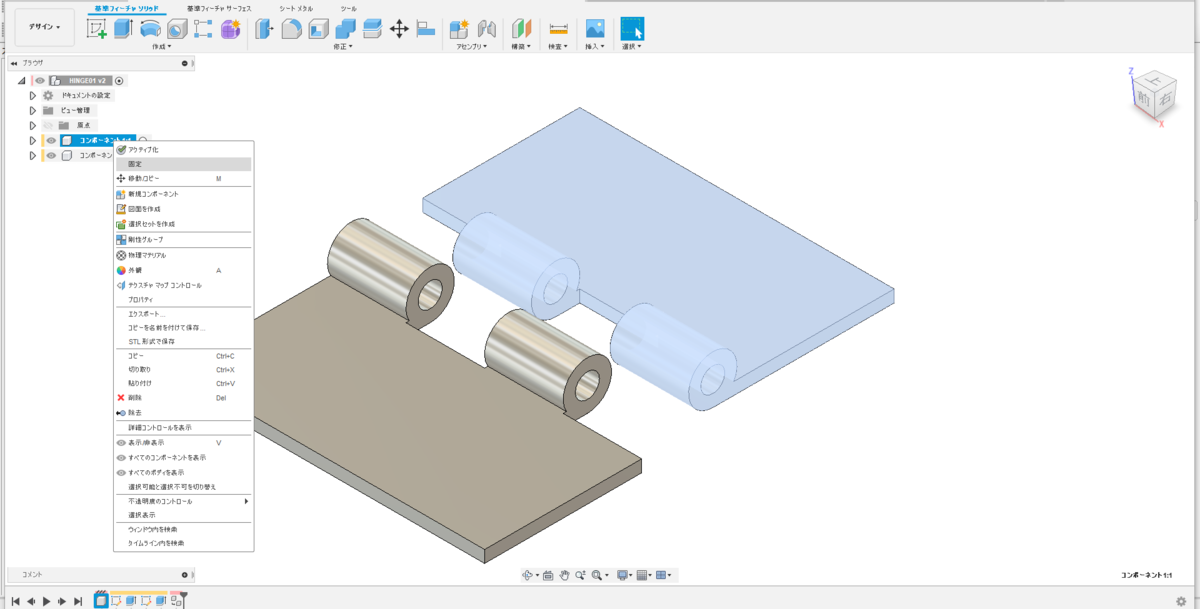Open the アセンブリ panel dropdown
1200x609 pixels.
[472, 46]
